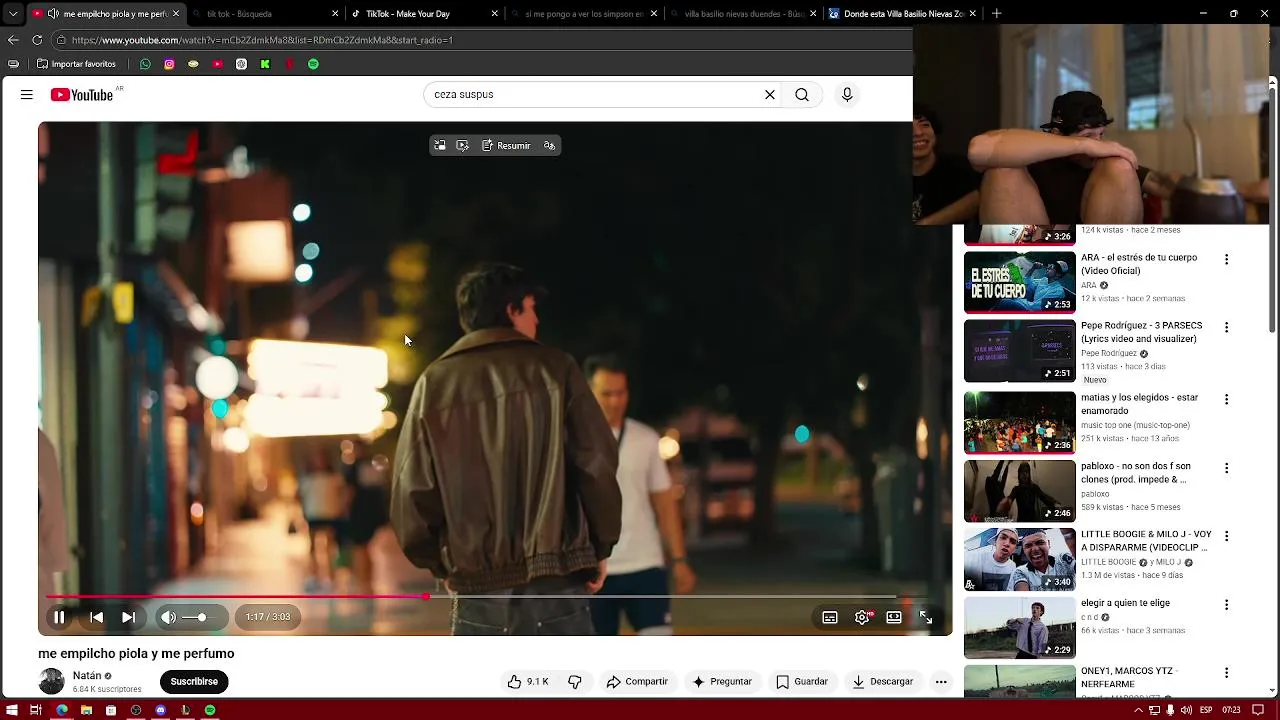
Task: Open options for 'Pepe Rodríguez - 3 PARSECS'
Action: (x=1226, y=327)
